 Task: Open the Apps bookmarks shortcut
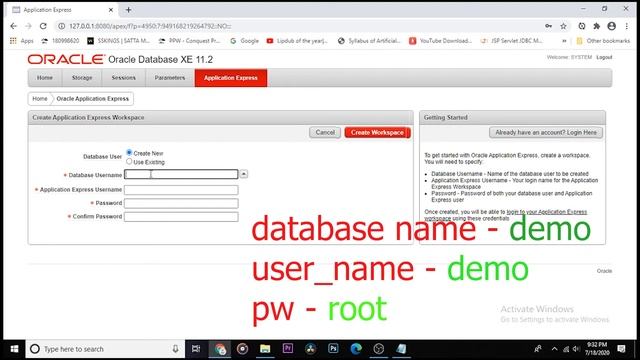22,41
